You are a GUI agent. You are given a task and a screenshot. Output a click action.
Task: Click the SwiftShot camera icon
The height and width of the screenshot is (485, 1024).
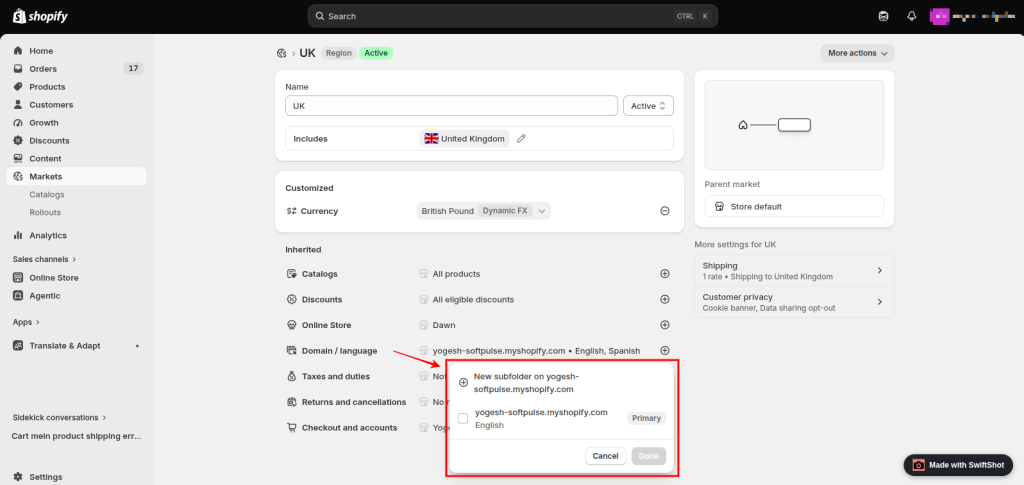pos(918,465)
